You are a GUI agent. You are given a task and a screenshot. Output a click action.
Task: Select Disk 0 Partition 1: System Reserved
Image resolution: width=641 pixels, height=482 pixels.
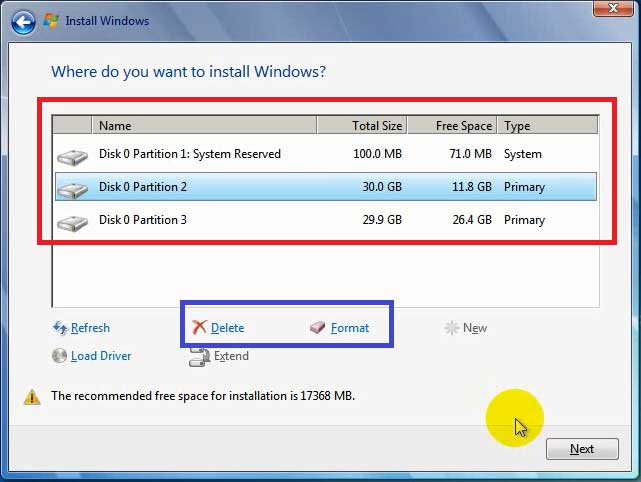(190, 154)
